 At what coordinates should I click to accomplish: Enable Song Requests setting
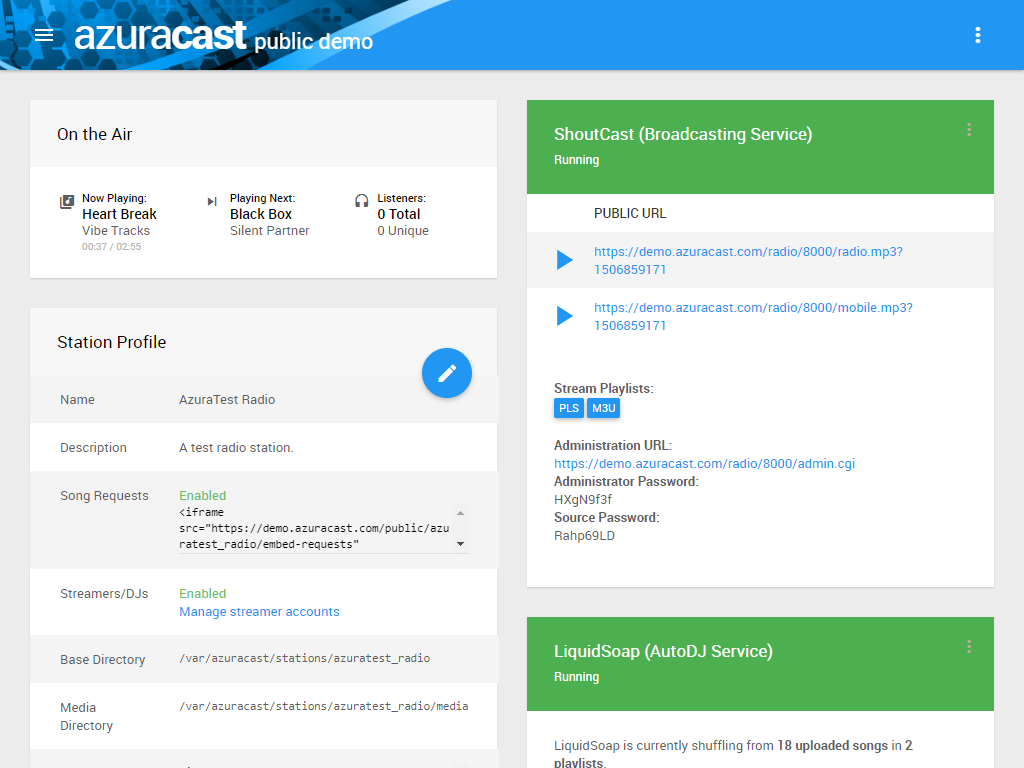pyautogui.click(x=202, y=495)
